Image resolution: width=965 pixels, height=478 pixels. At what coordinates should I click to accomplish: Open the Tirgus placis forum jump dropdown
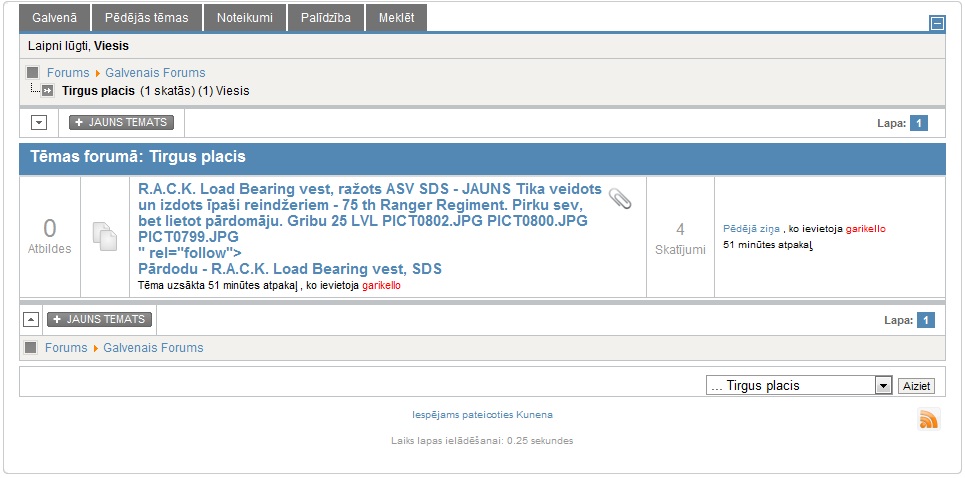point(799,386)
